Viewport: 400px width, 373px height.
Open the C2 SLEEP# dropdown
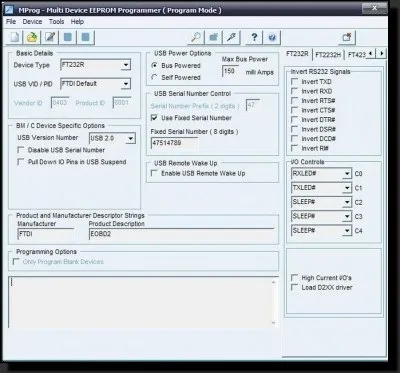click(x=347, y=202)
